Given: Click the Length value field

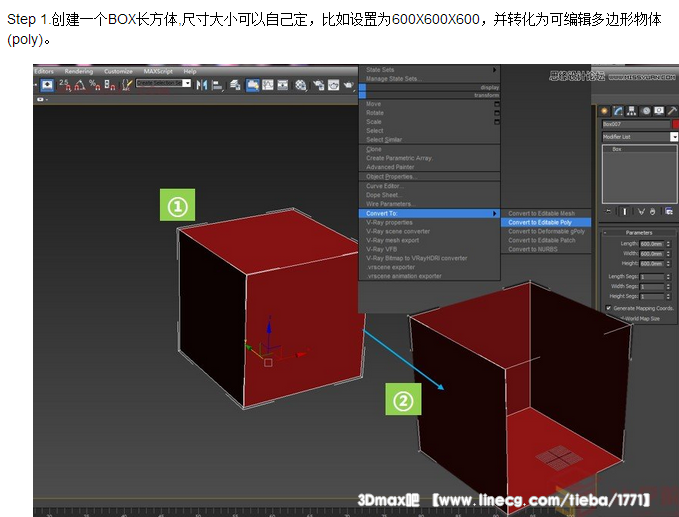Looking at the screenshot, I should click(651, 244).
